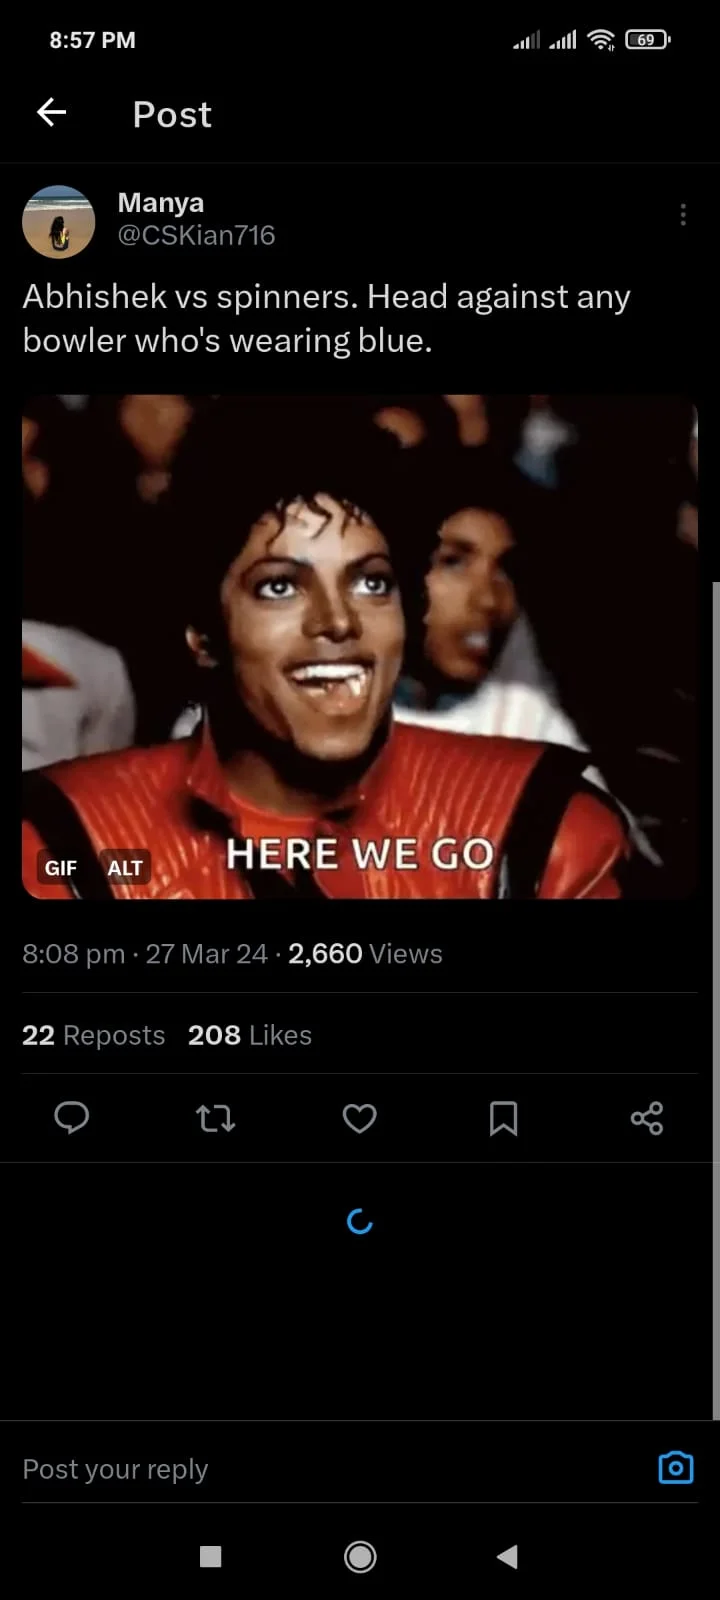720x1600 pixels.
Task: Tap the Android back triangle button
Action: click(x=507, y=1556)
